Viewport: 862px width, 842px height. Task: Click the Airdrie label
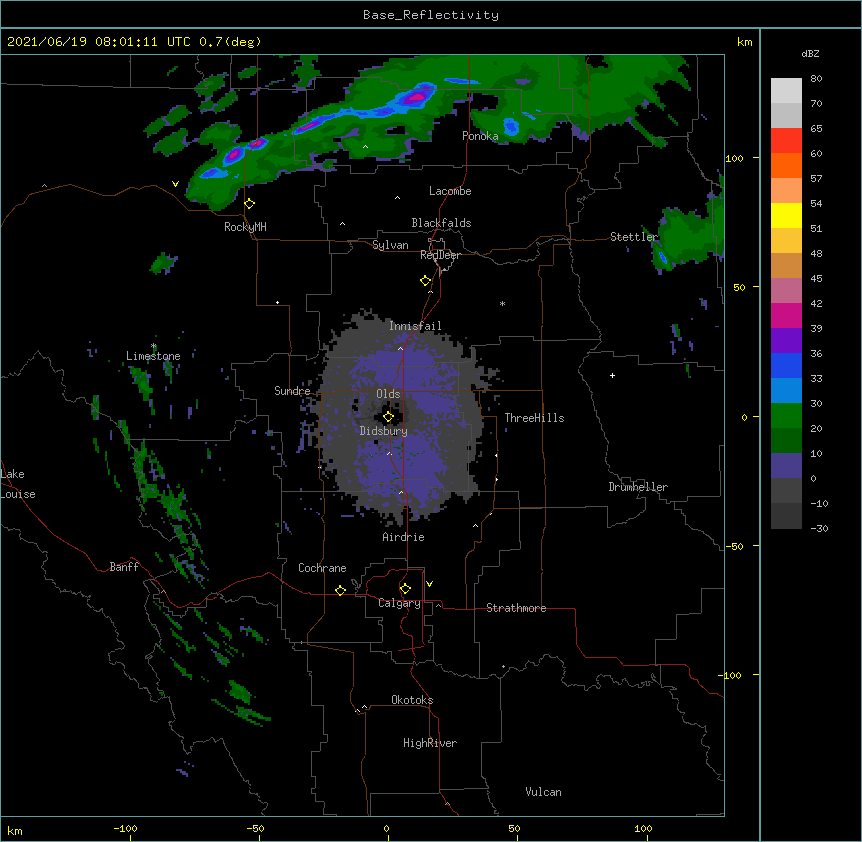point(403,537)
